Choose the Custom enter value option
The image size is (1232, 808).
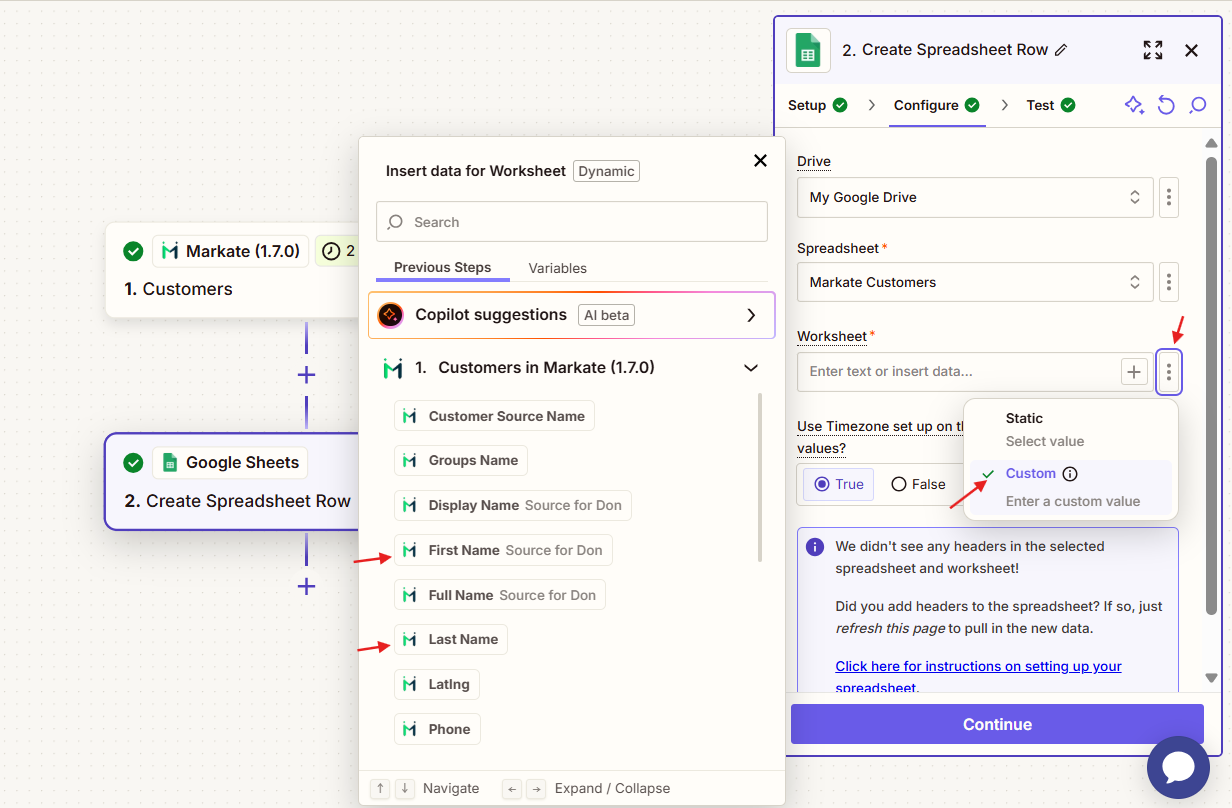point(1070,487)
